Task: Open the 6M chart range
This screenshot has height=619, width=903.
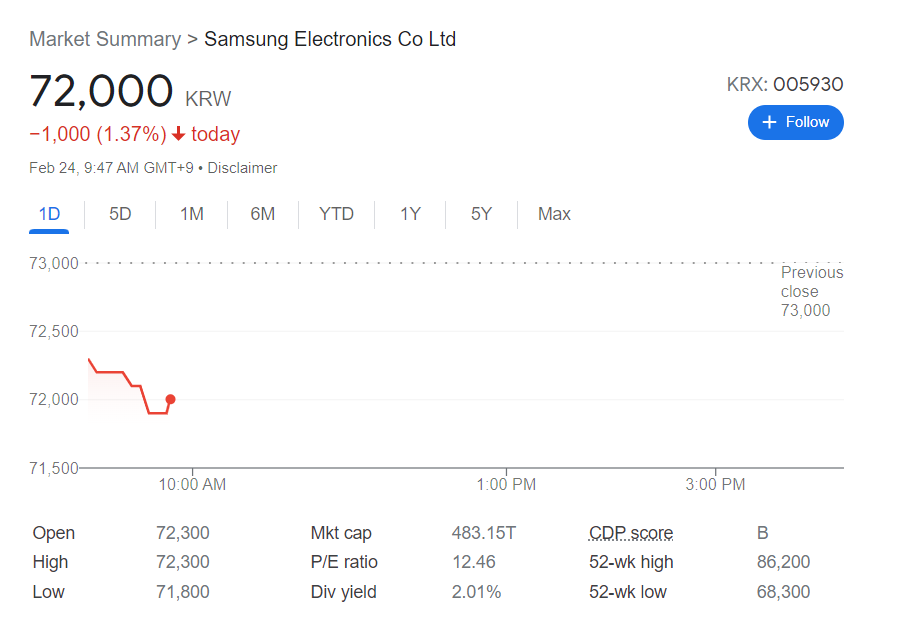Action: [x=263, y=214]
